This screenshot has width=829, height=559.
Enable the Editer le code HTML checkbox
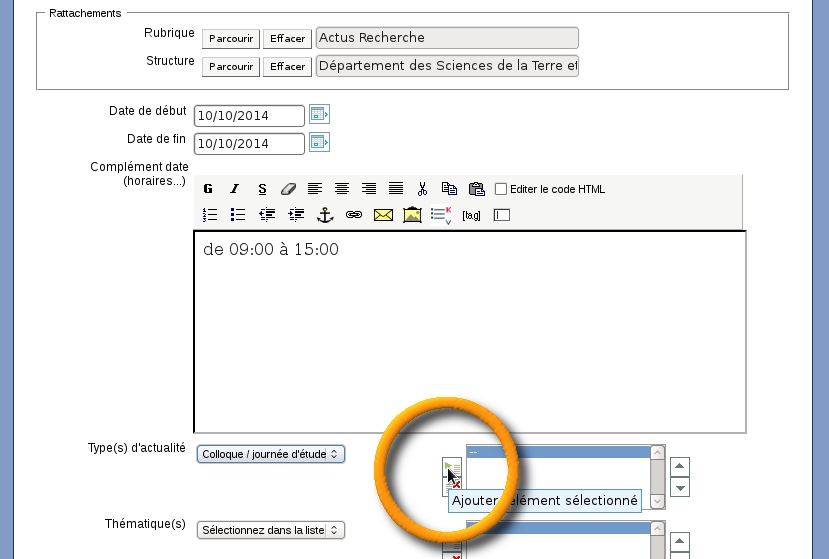pos(501,189)
